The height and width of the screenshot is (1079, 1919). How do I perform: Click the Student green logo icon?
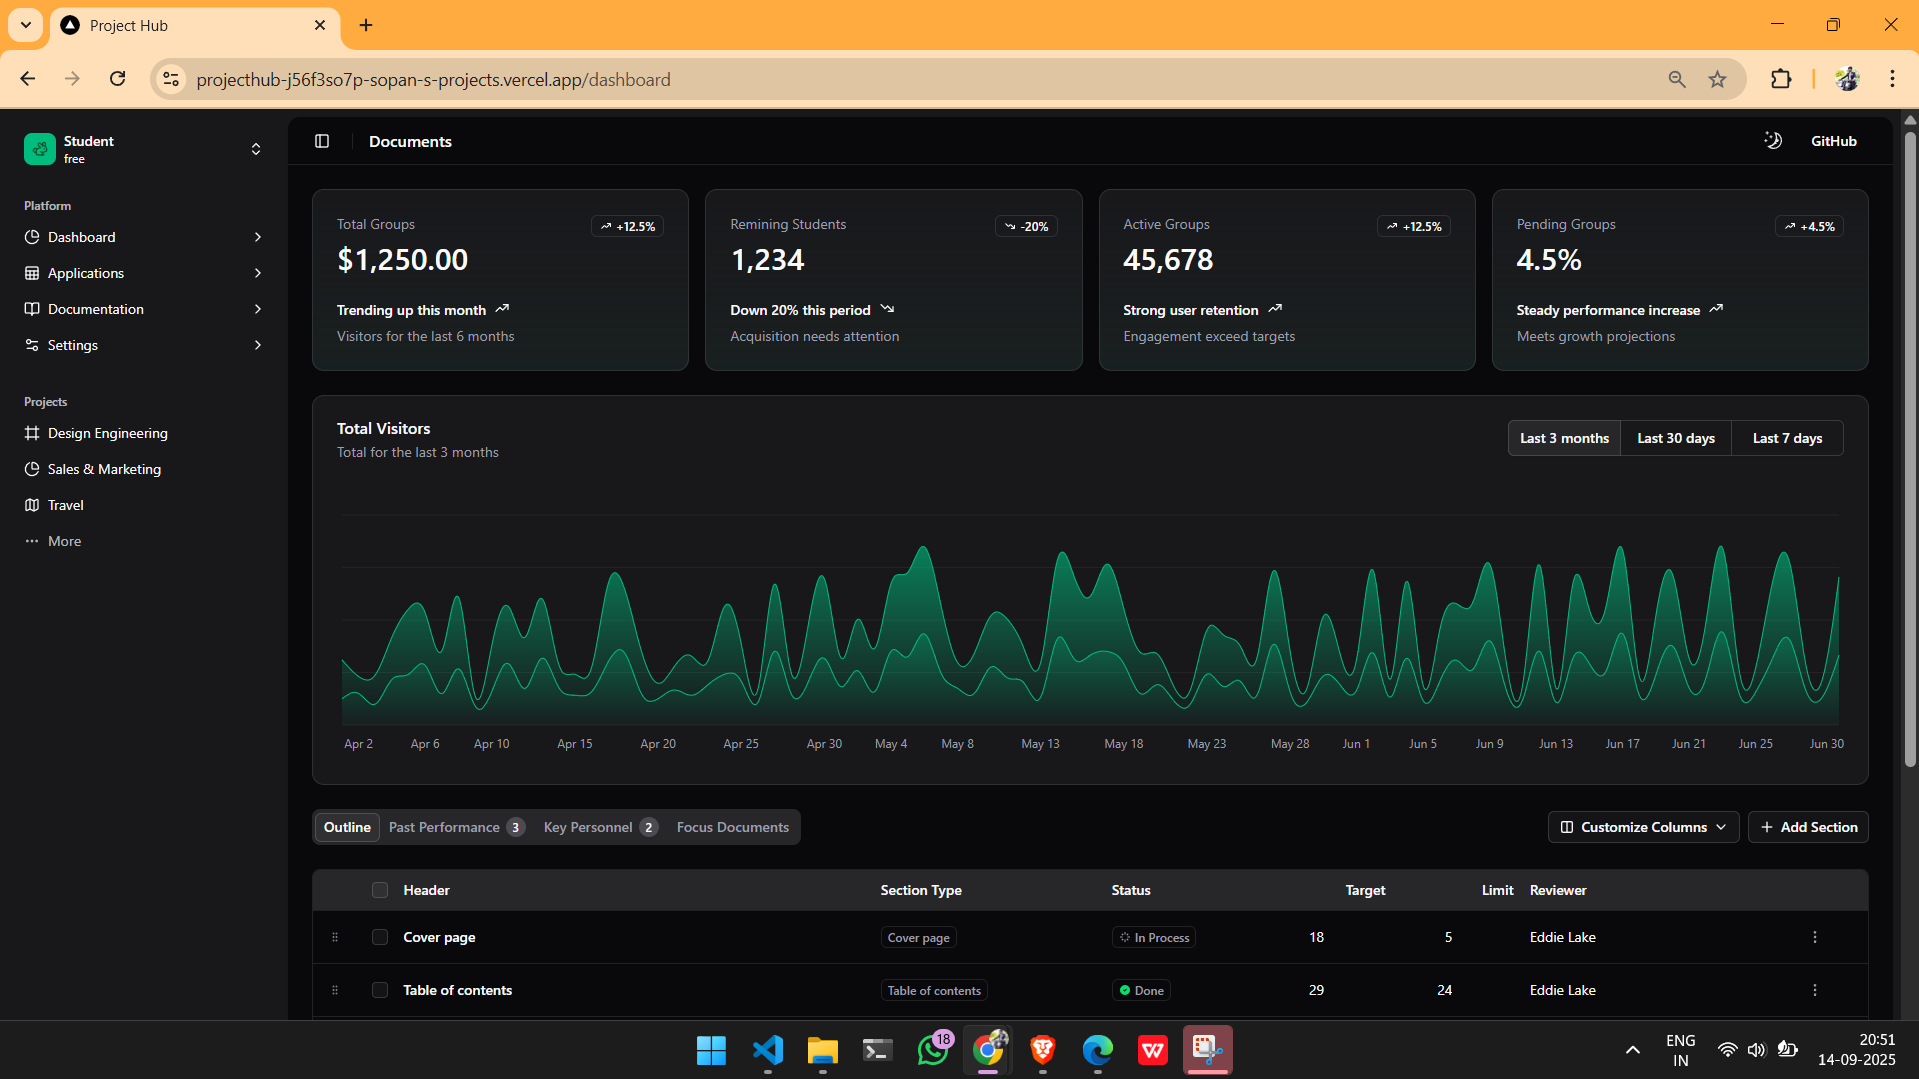coord(40,149)
